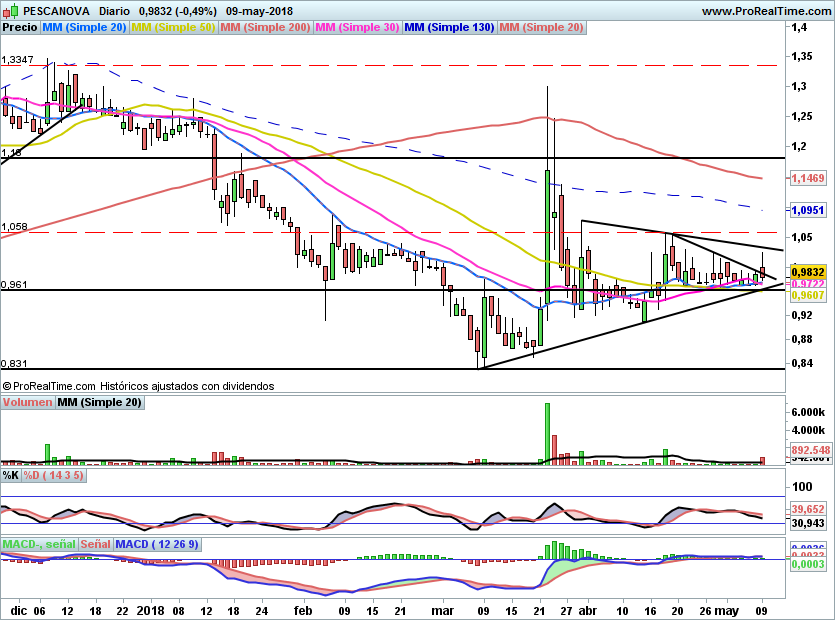Image resolution: width=835 pixels, height=620 pixels.
Task: Open the volume MM (Simple 20) label
Action: 100,402
